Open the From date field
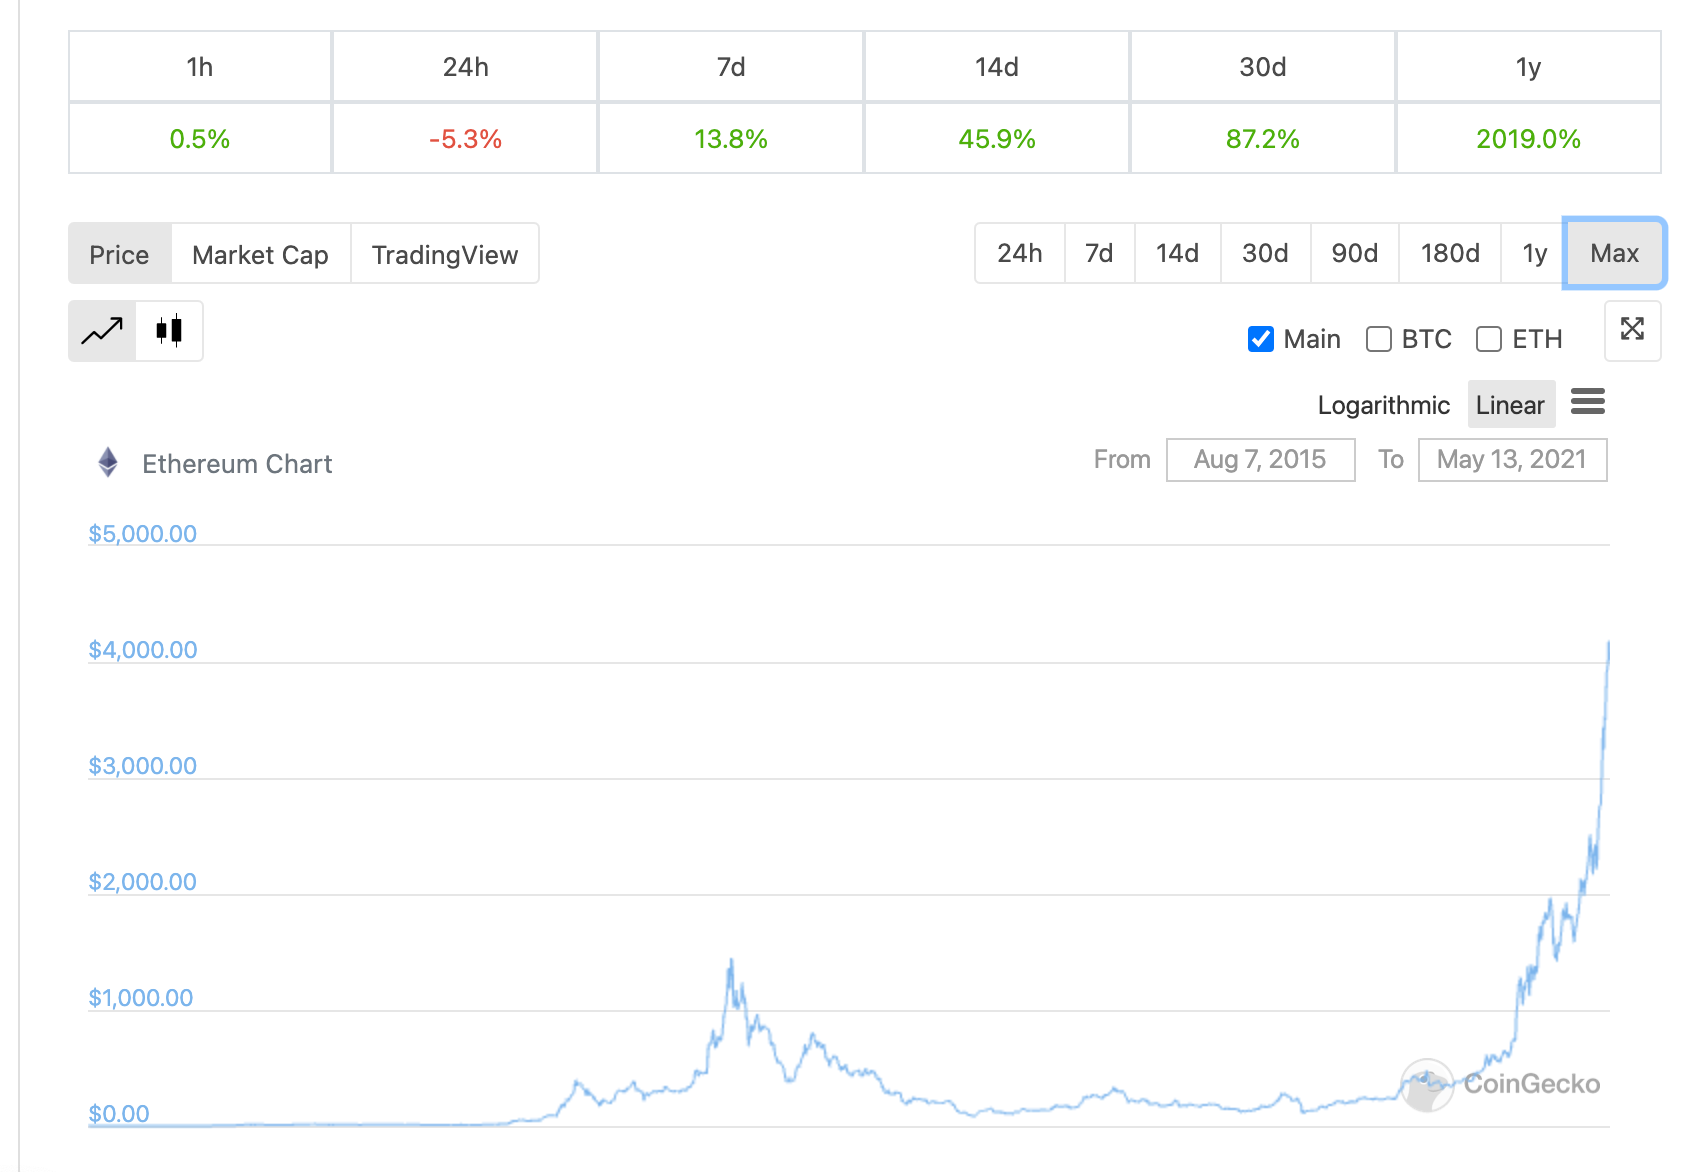Viewport: 1698px width, 1172px height. tap(1260, 460)
